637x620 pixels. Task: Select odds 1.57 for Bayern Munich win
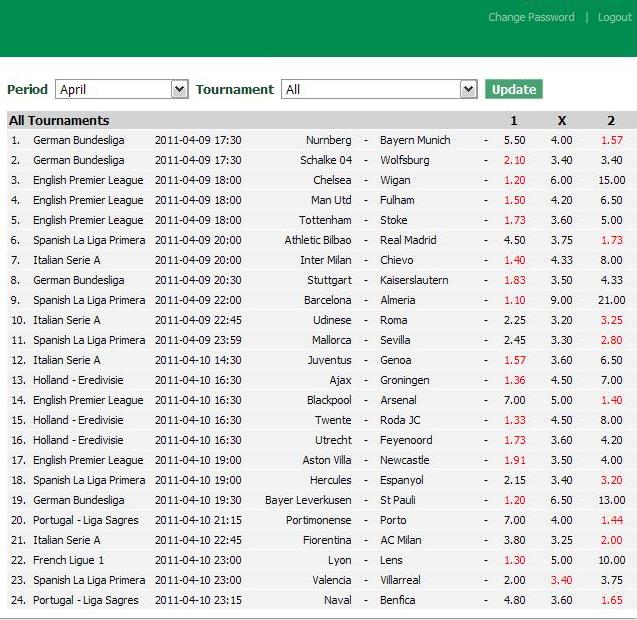(611, 140)
